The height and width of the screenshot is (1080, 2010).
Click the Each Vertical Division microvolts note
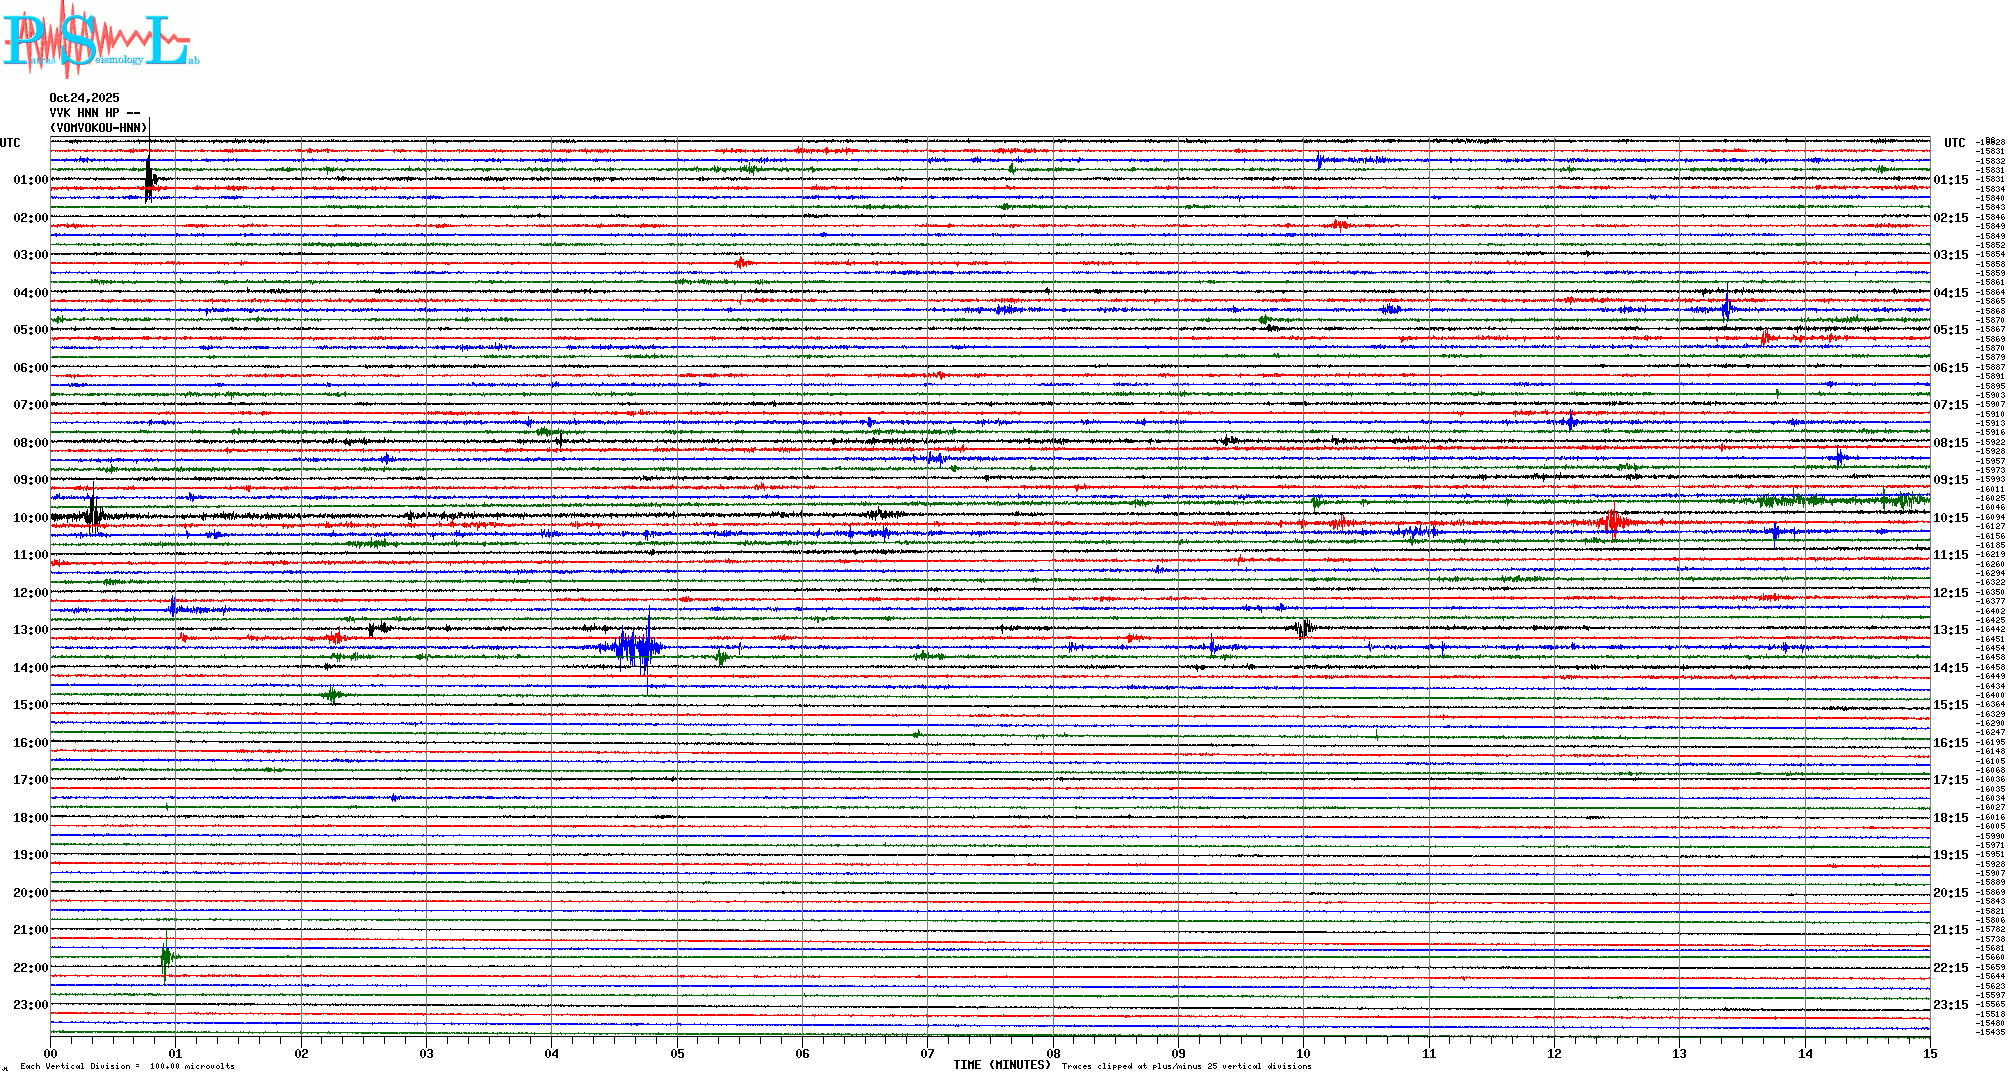coord(127,1066)
